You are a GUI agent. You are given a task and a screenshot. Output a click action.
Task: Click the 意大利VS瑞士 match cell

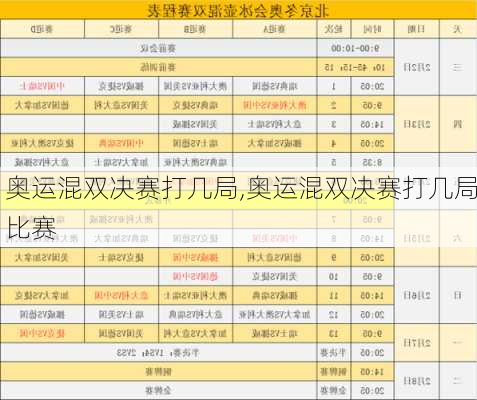275,124
